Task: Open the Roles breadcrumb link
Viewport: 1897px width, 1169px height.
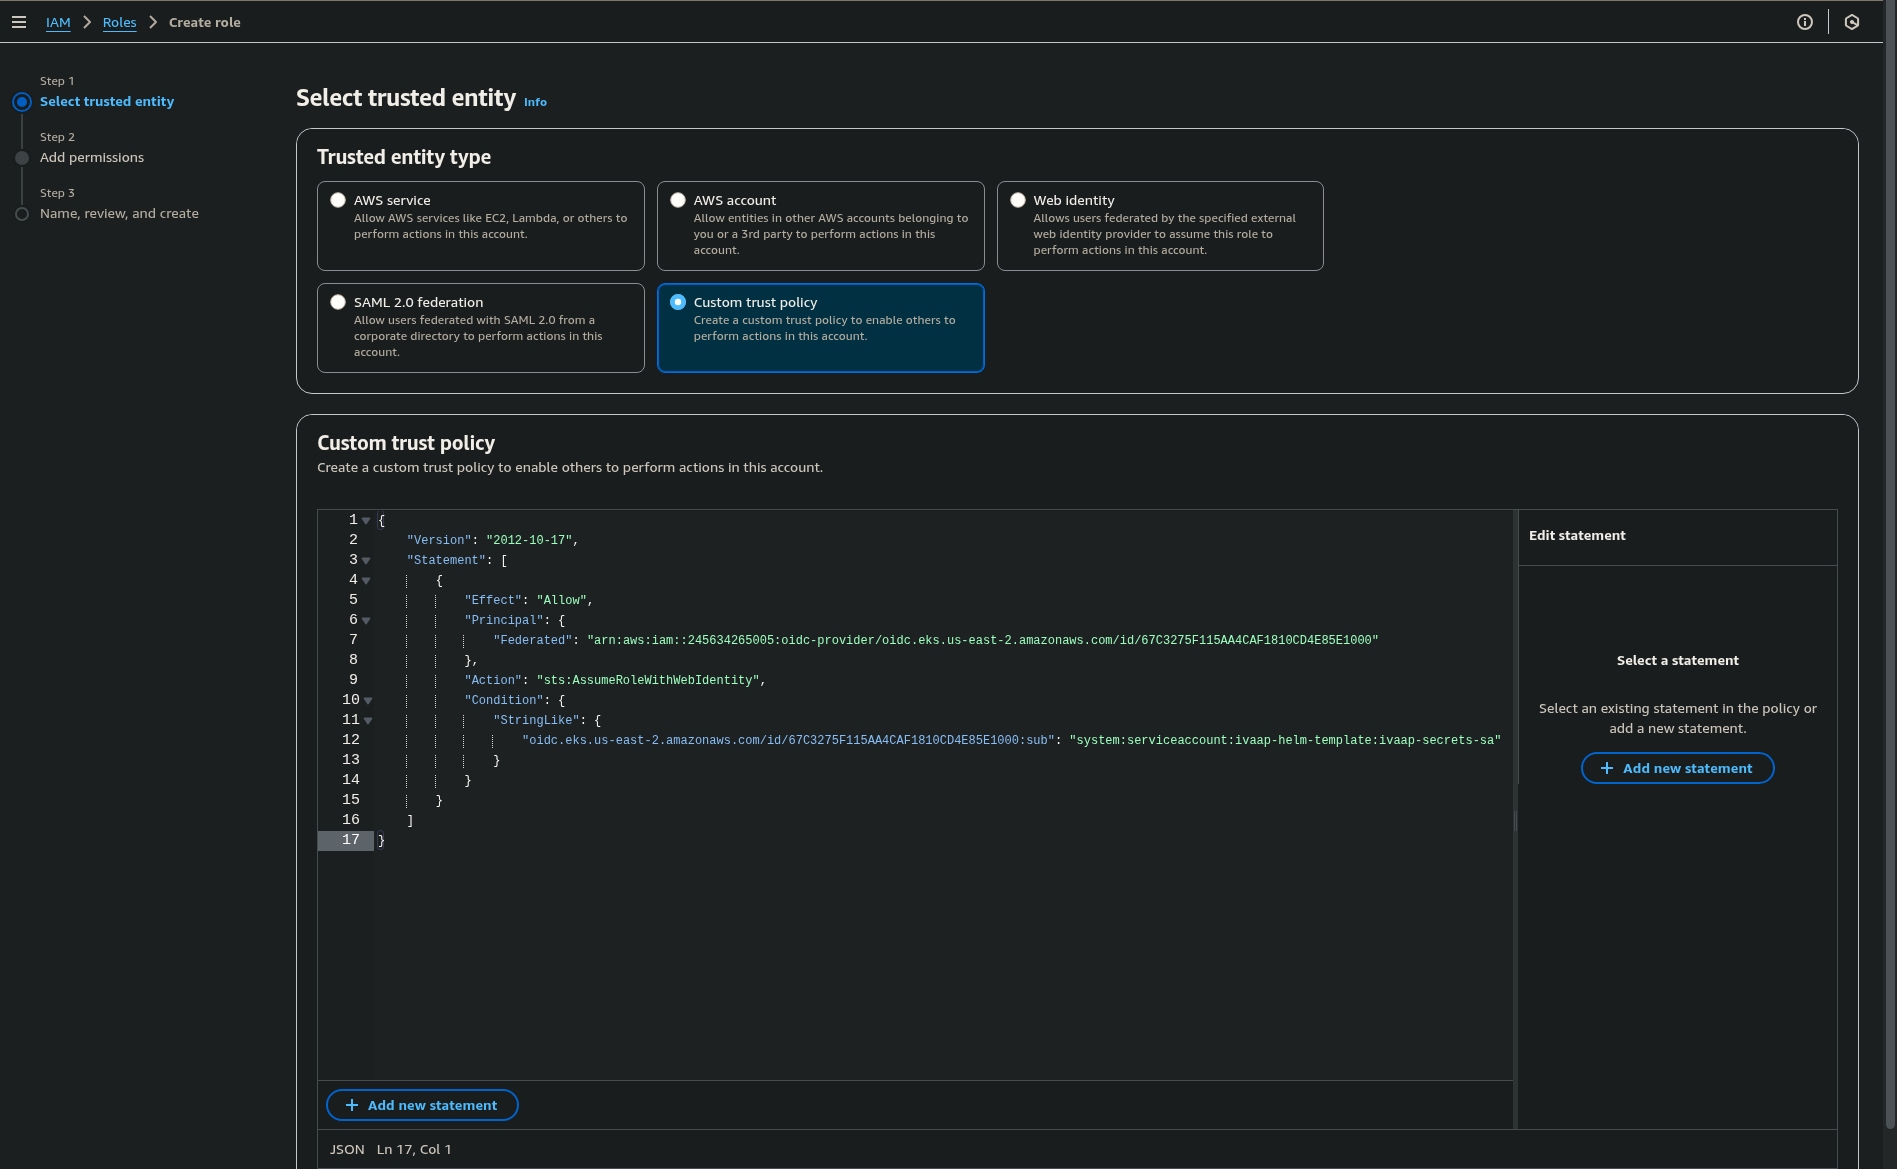Action: pyautogui.click(x=119, y=22)
